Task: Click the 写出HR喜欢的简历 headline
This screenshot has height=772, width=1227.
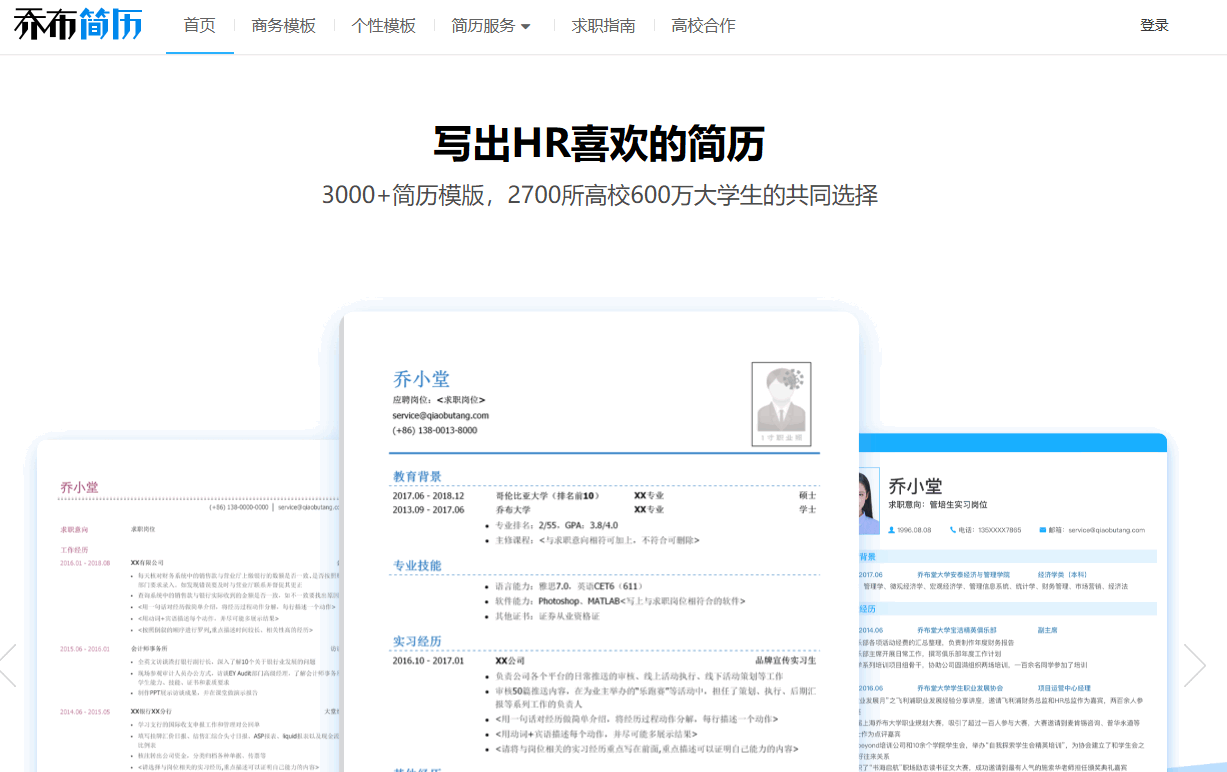Action: [599, 144]
